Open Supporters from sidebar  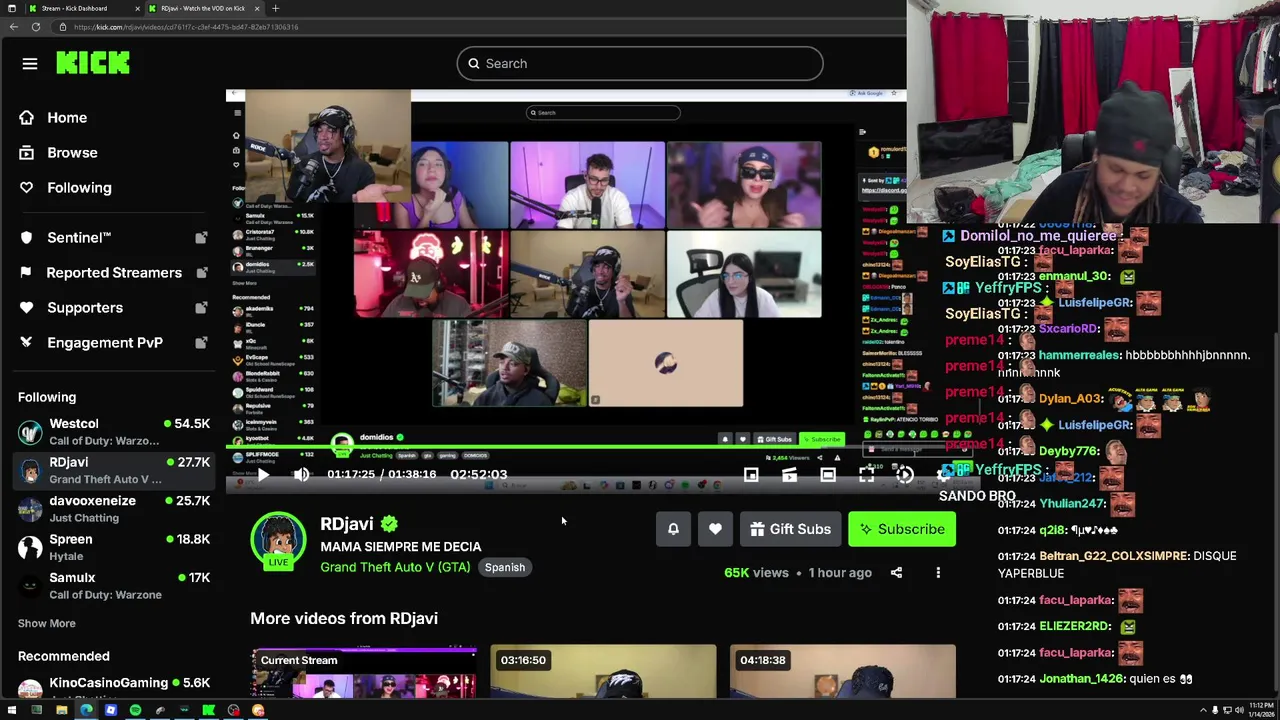tap(85, 308)
